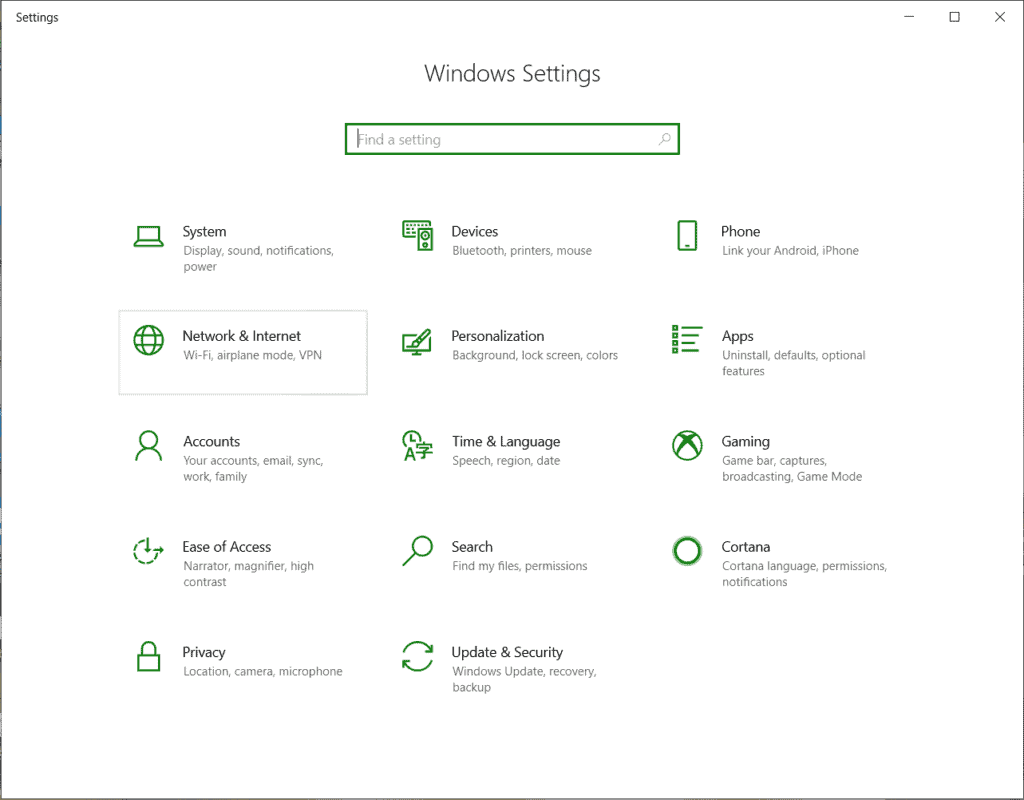Screen dimensions: 1024x800
Task: Click 'Find my files, permissions' text
Action: coord(520,566)
